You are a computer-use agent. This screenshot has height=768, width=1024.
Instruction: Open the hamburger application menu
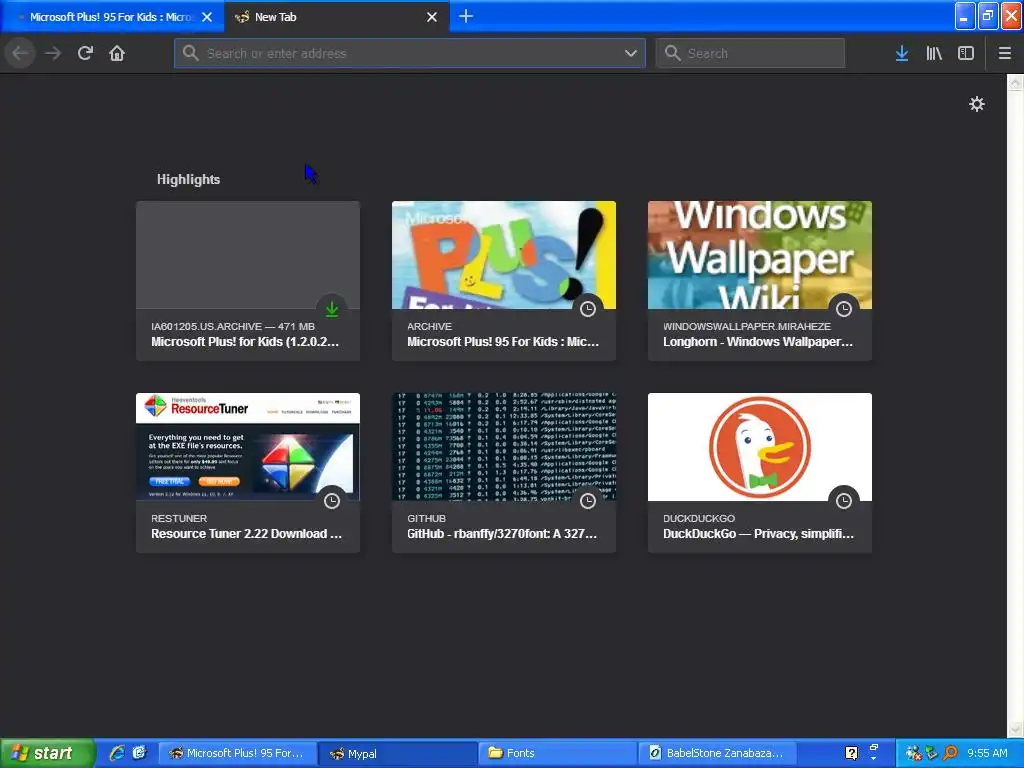click(x=1004, y=53)
